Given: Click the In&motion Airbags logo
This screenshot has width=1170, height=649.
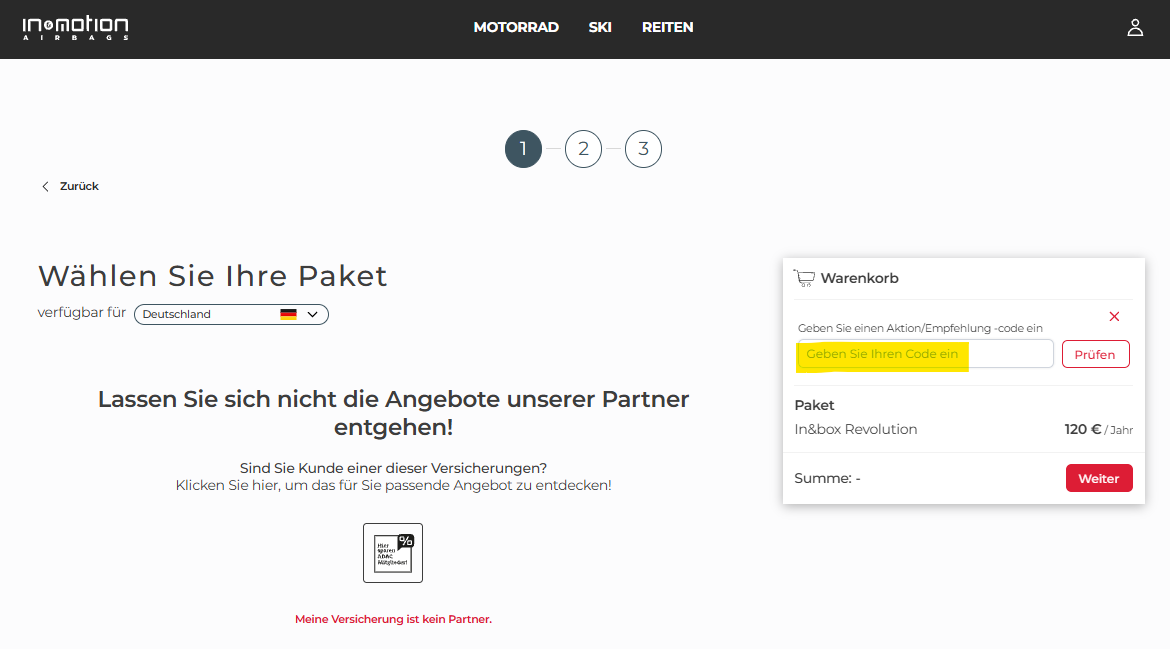Looking at the screenshot, I should point(75,28).
